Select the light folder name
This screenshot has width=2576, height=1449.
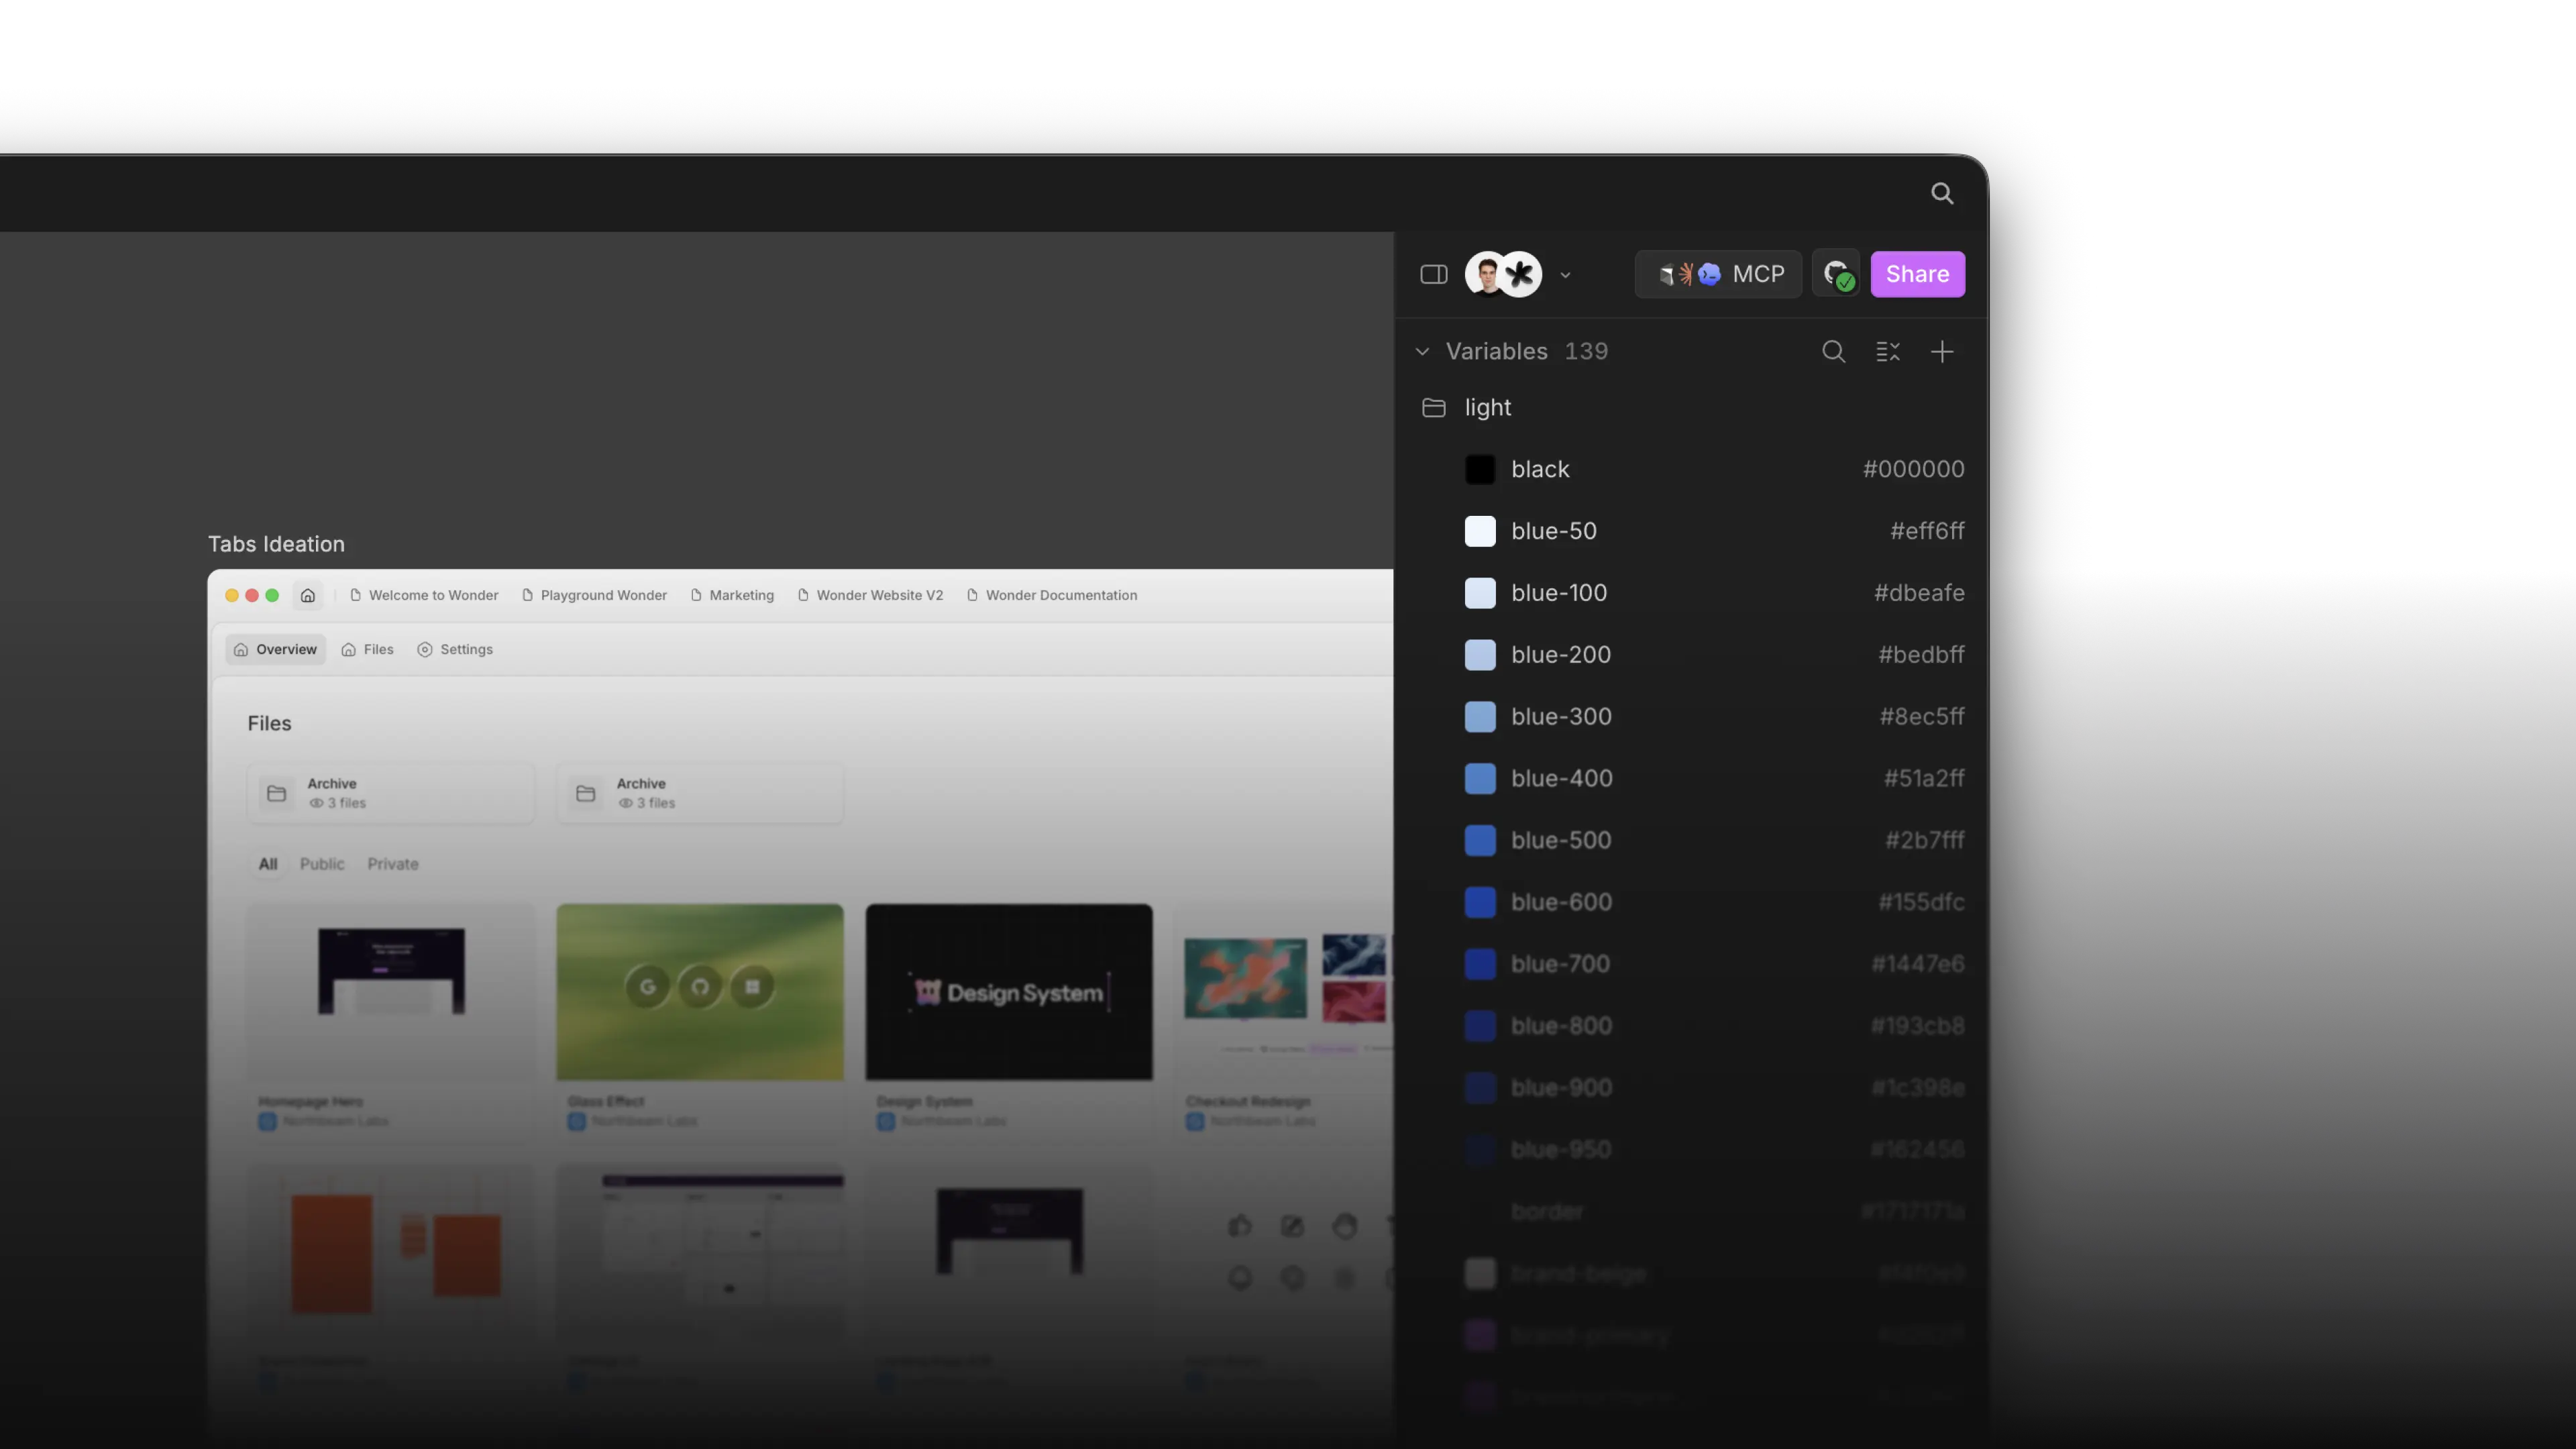point(1488,408)
